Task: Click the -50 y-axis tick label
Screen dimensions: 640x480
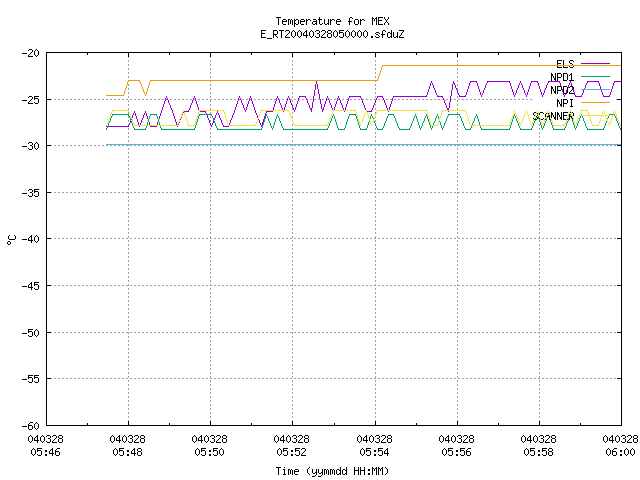Action: click(31, 333)
